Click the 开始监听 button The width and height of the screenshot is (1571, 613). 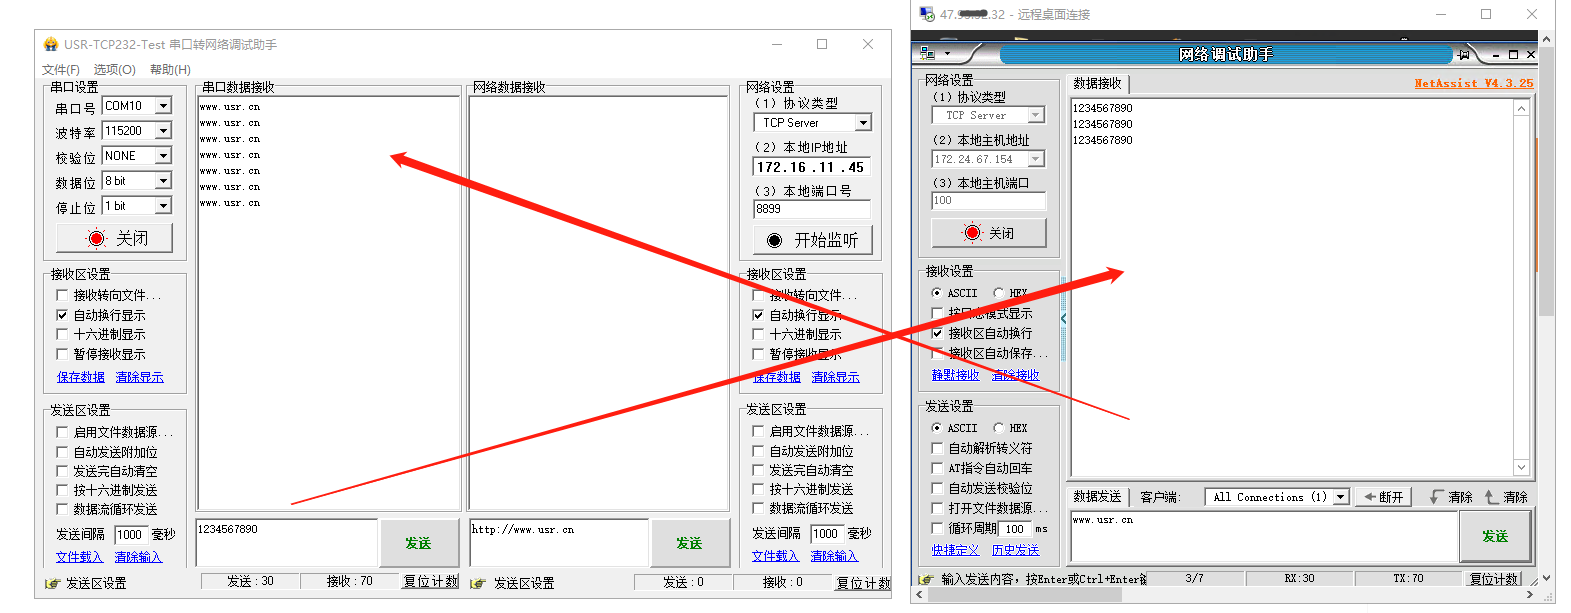click(812, 240)
